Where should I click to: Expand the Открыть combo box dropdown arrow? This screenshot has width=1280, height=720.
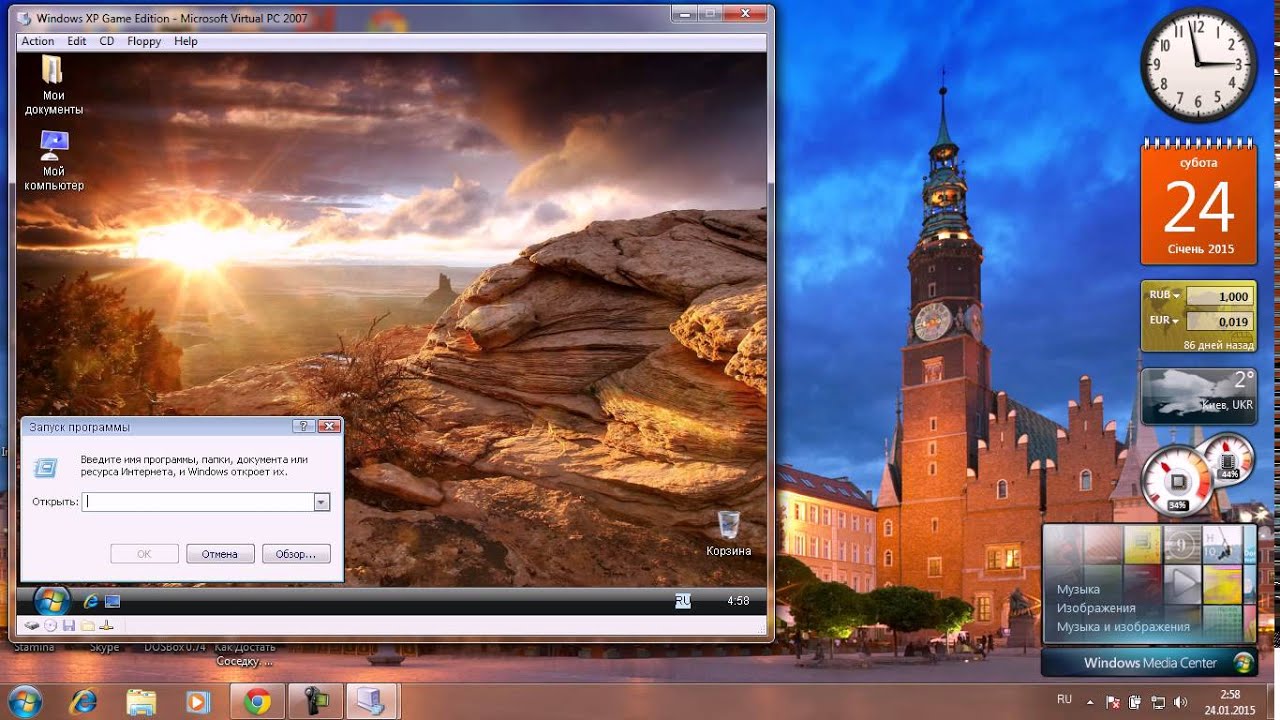point(322,502)
